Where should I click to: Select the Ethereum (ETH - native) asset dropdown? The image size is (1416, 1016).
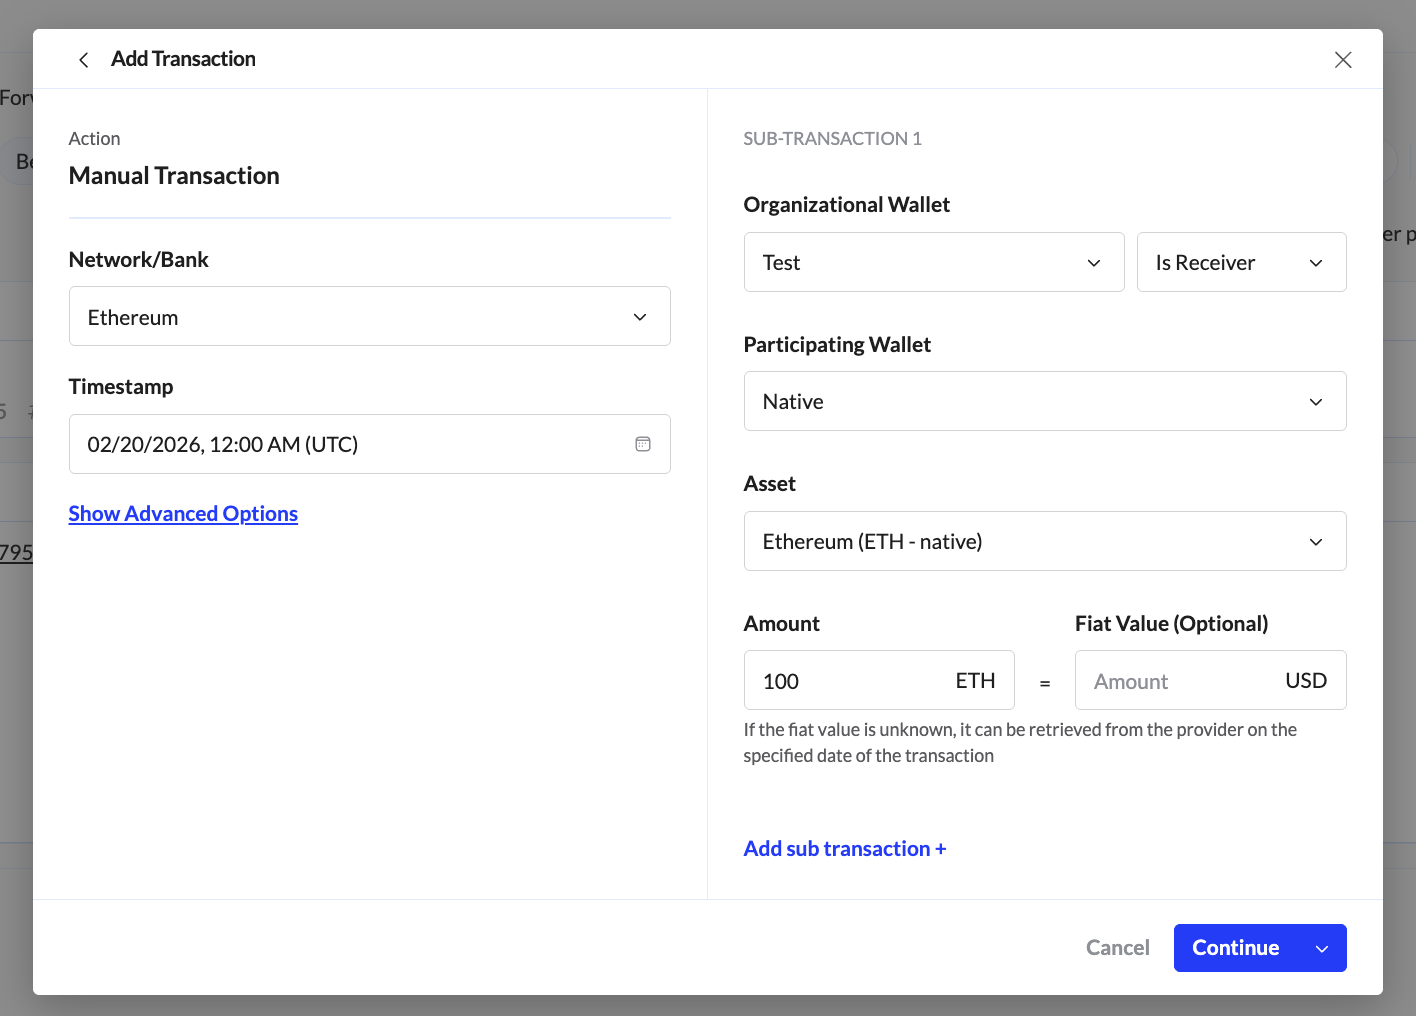[1030, 542]
